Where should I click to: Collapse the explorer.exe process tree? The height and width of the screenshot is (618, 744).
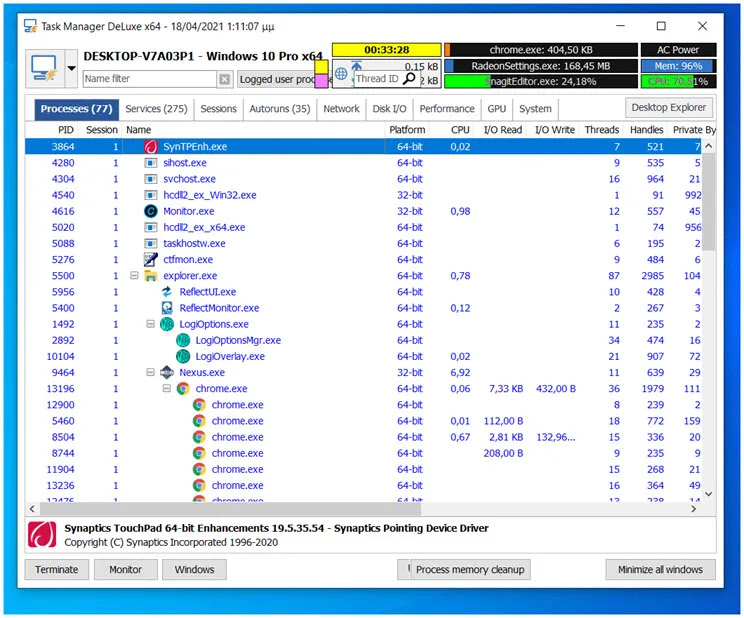134,275
